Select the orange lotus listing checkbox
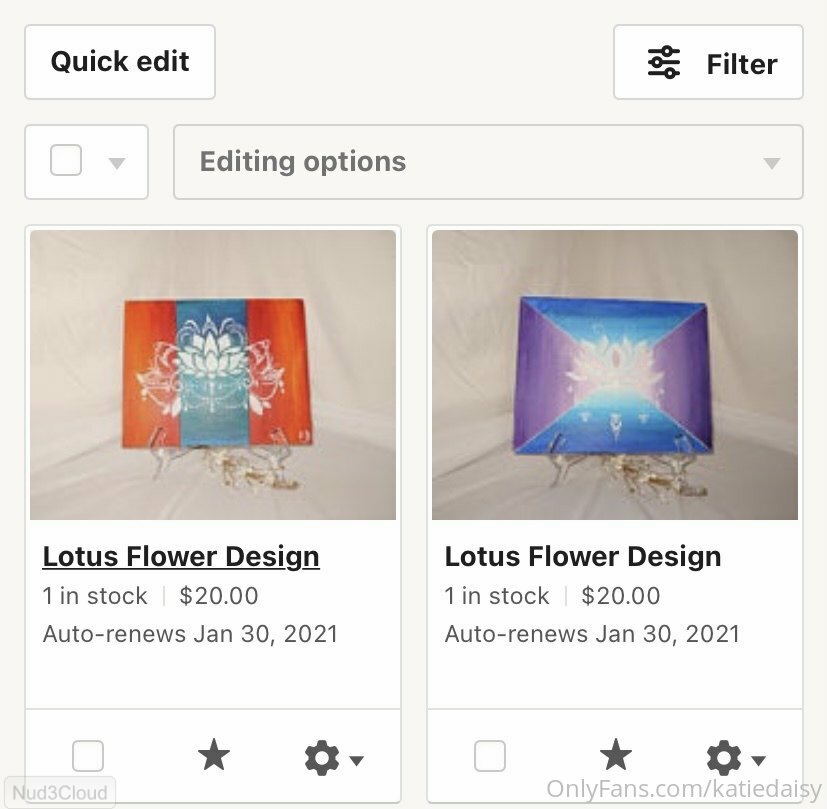 point(88,757)
